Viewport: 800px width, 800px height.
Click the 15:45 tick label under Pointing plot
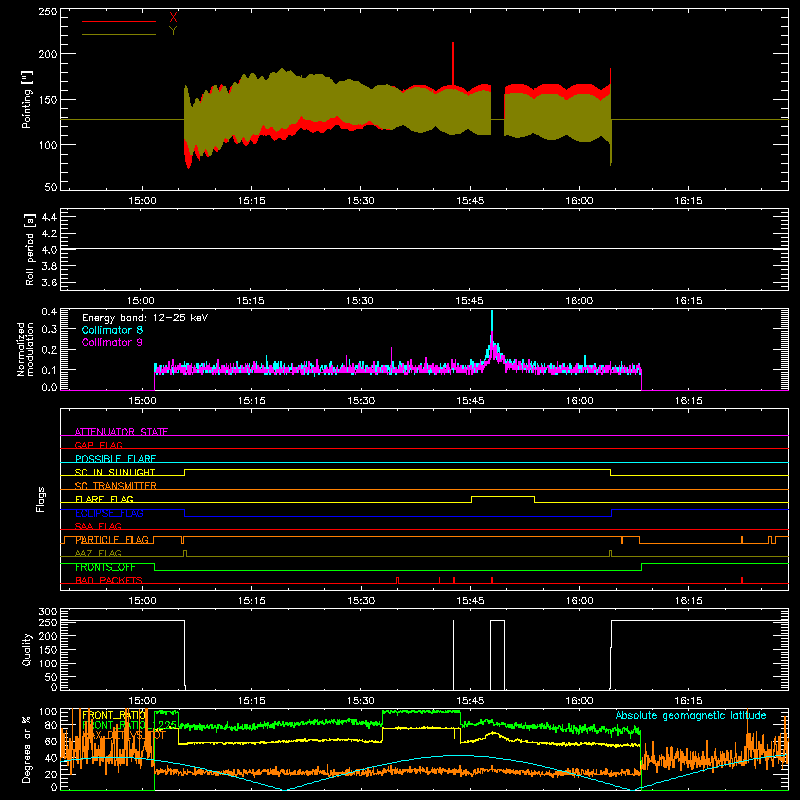[x=470, y=201]
